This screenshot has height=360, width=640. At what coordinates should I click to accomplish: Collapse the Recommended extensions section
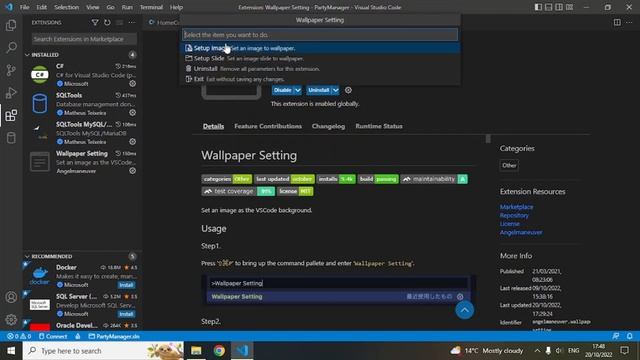tap(27, 256)
